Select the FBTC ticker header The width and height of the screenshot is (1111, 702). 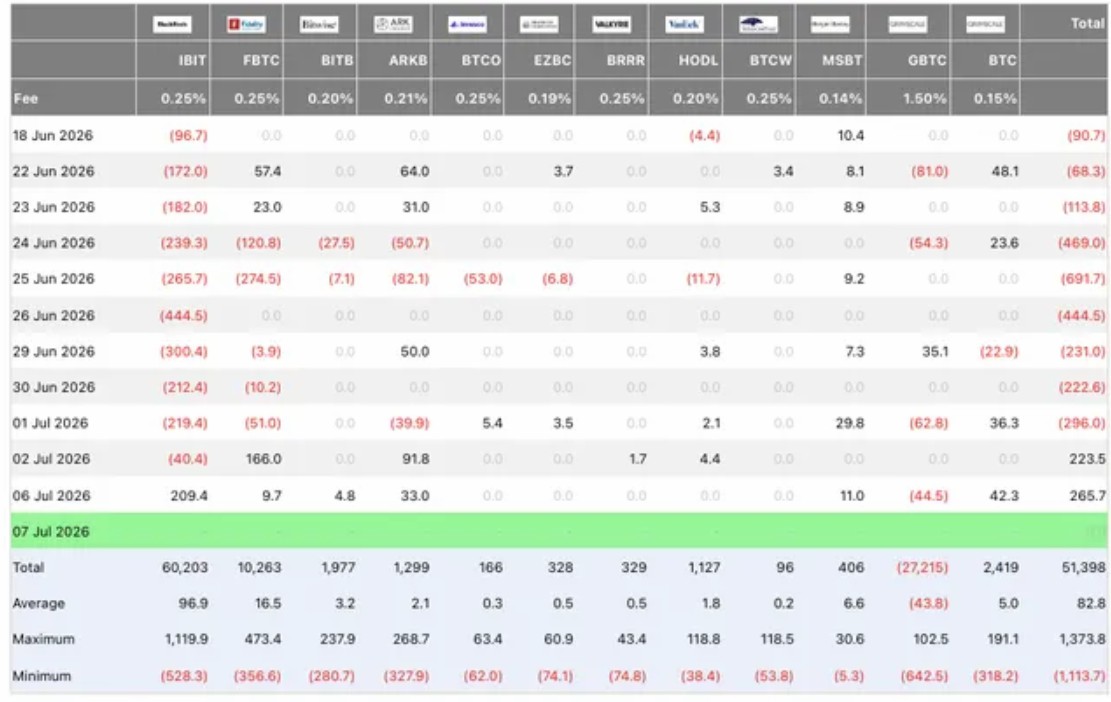[261, 61]
